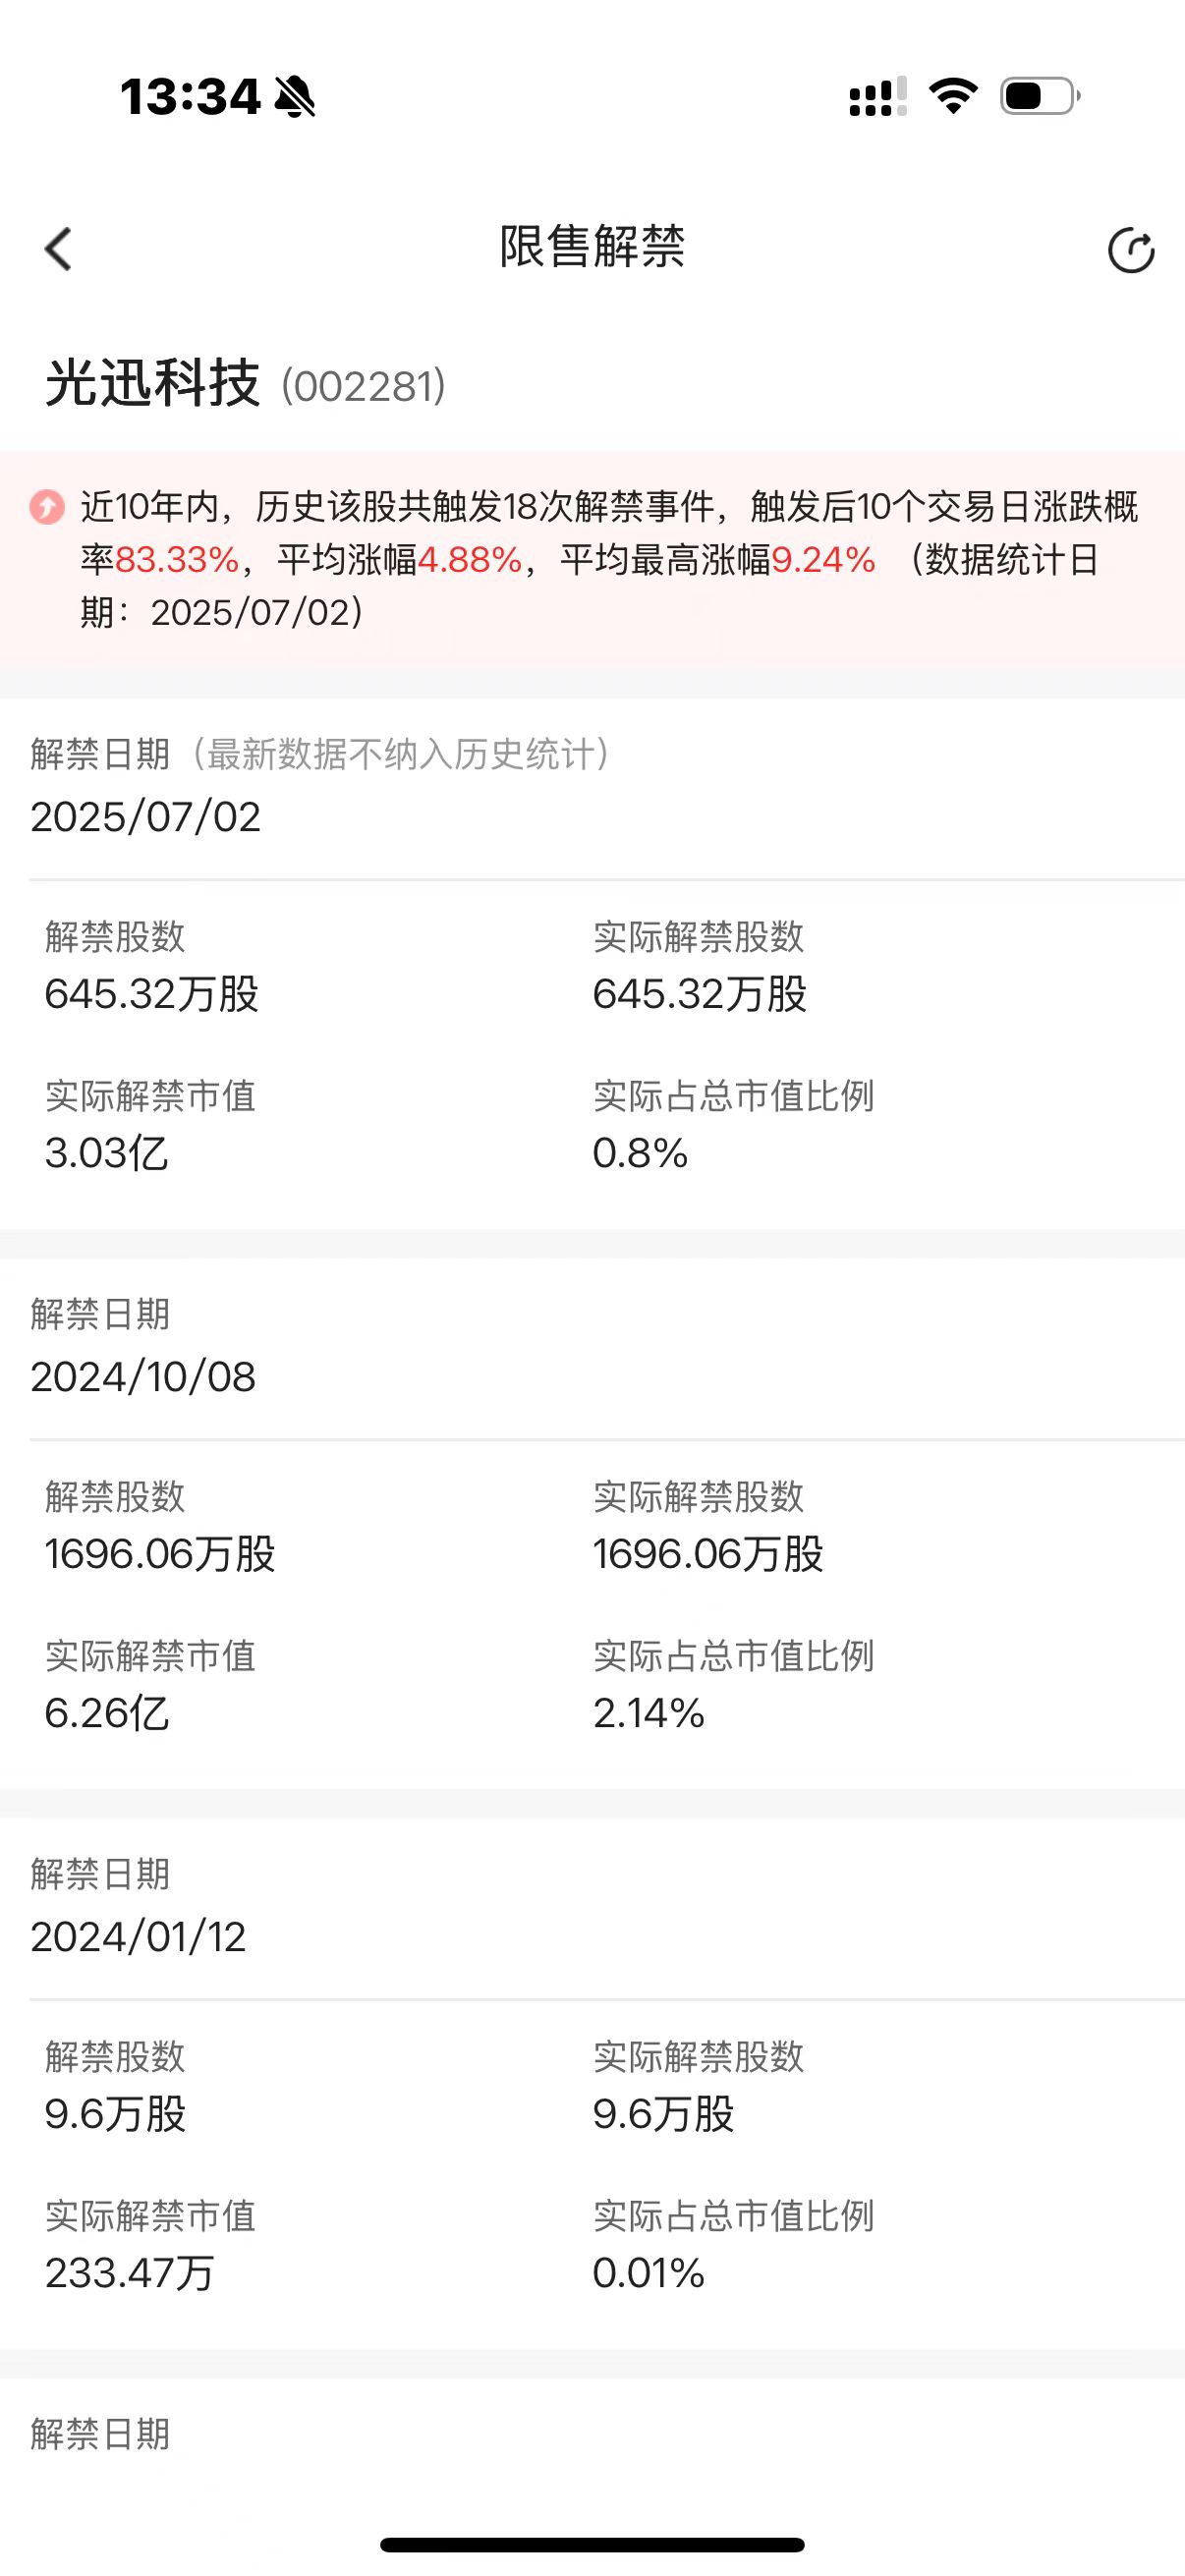Tap the 2.14% market value ratio
The image size is (1185, 2576).
coord(648,1713)
